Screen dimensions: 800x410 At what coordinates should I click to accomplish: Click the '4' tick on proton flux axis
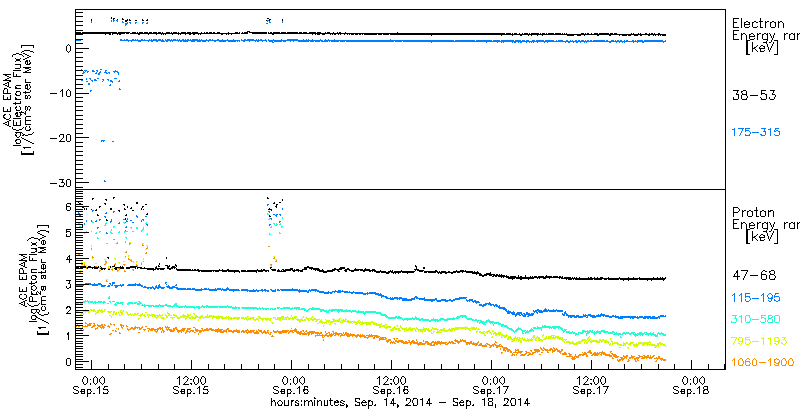[68, 259]
